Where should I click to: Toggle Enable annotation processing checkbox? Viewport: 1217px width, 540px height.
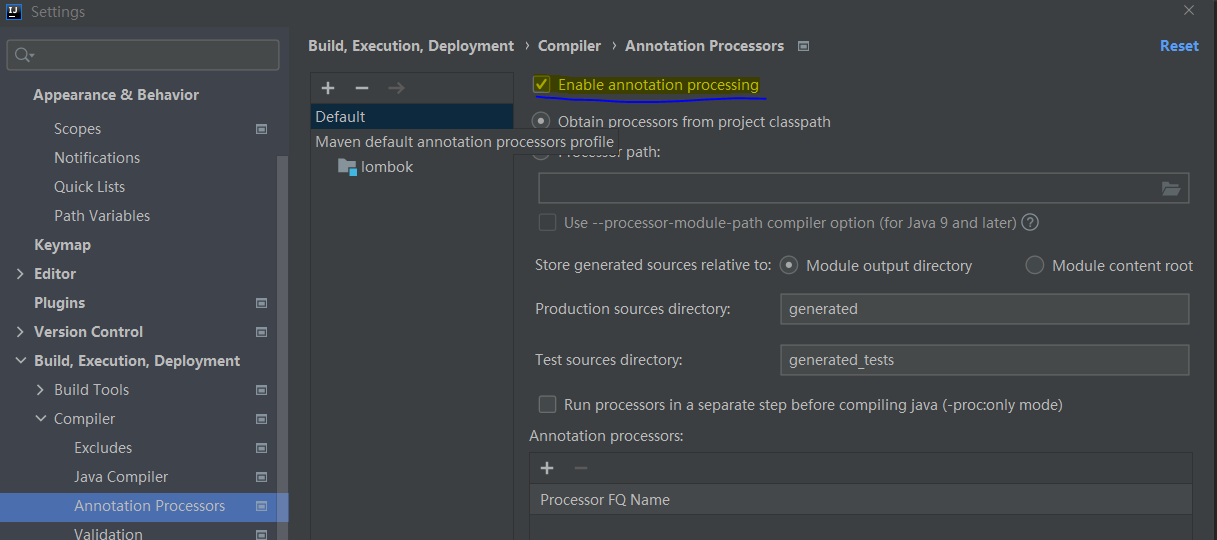542,85
